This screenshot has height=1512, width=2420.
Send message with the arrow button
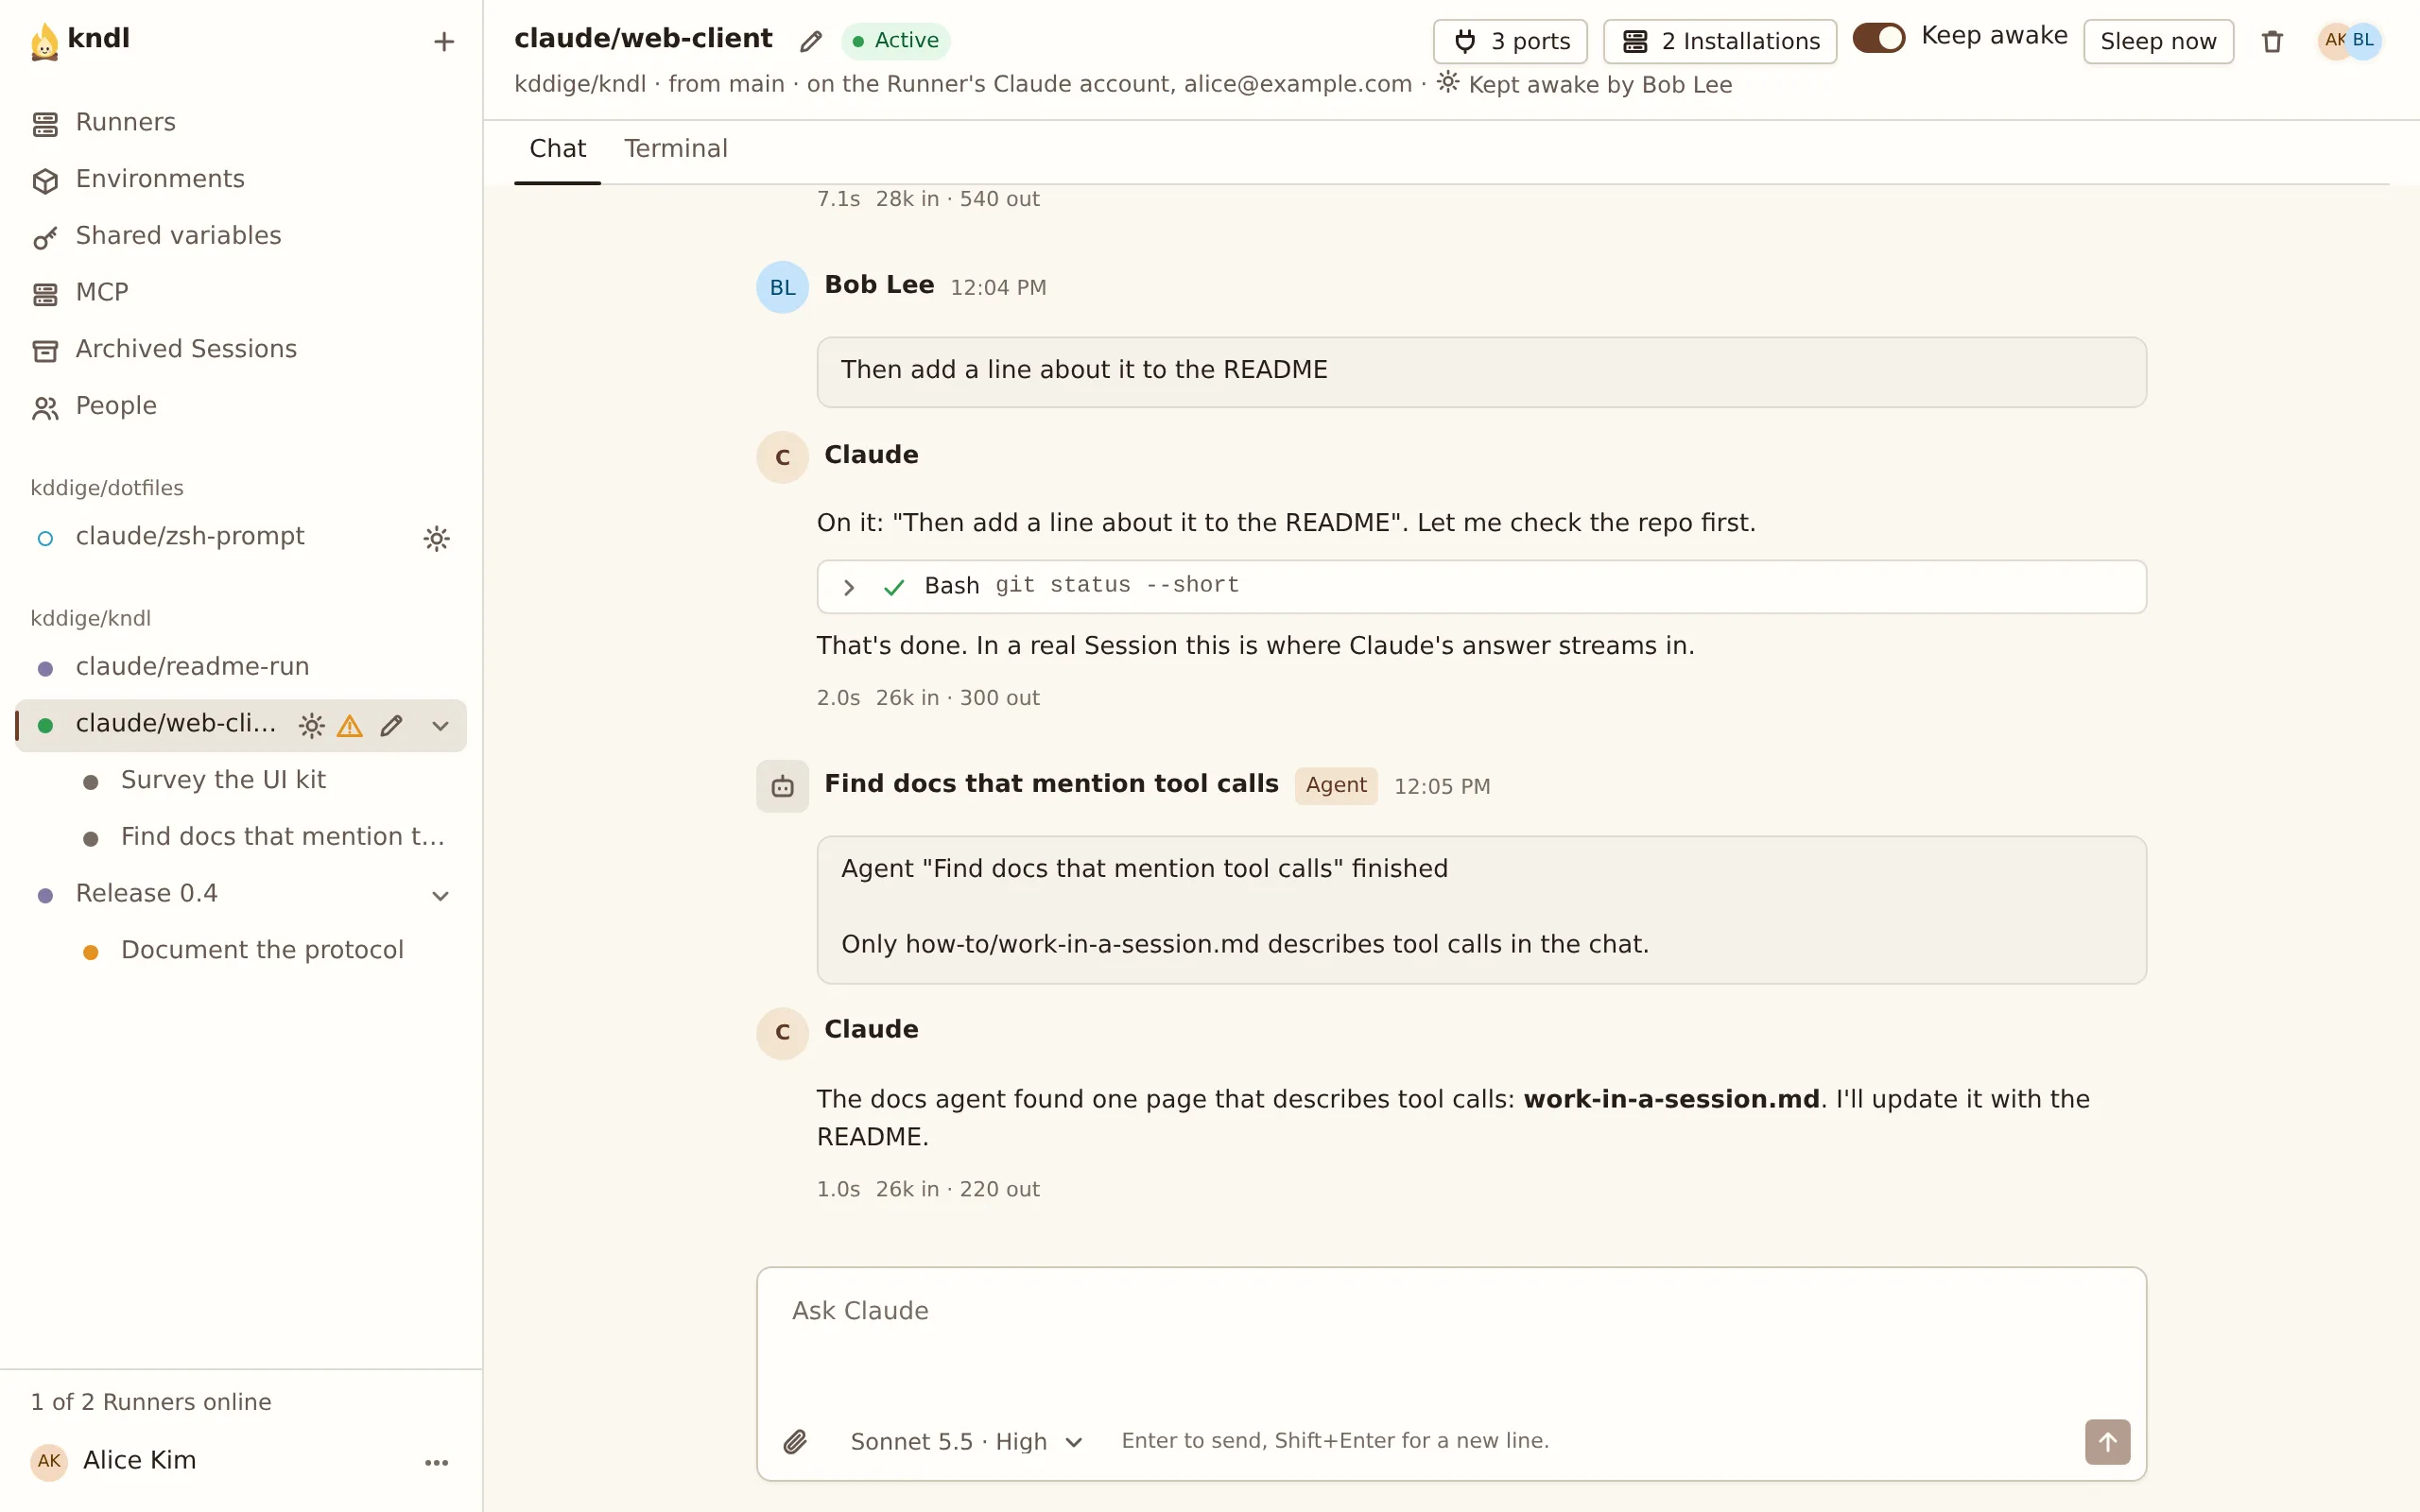2107,1441
